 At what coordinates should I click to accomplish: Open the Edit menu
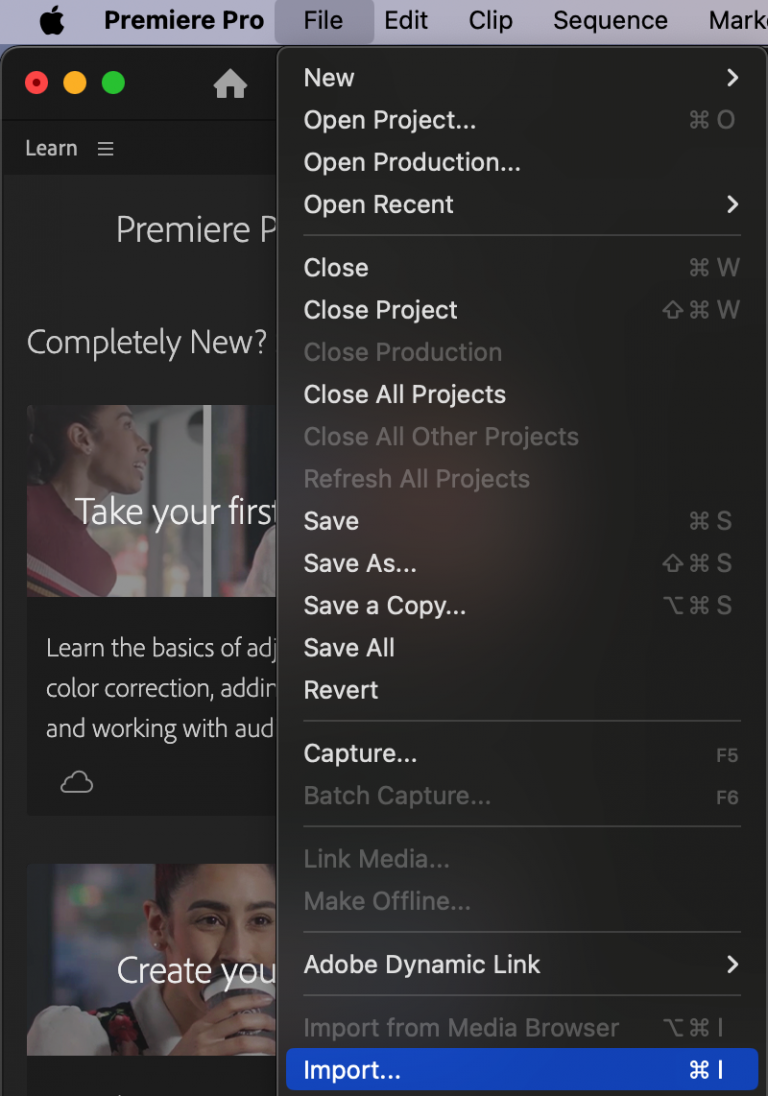tap(406, 20)
